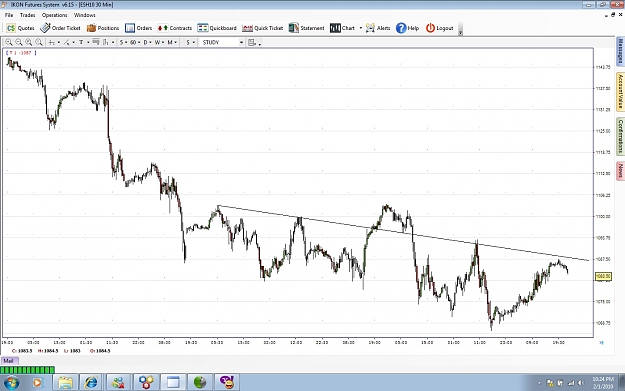Click the green connection progress bar
The image size is (625, 391).
(27, 370)
